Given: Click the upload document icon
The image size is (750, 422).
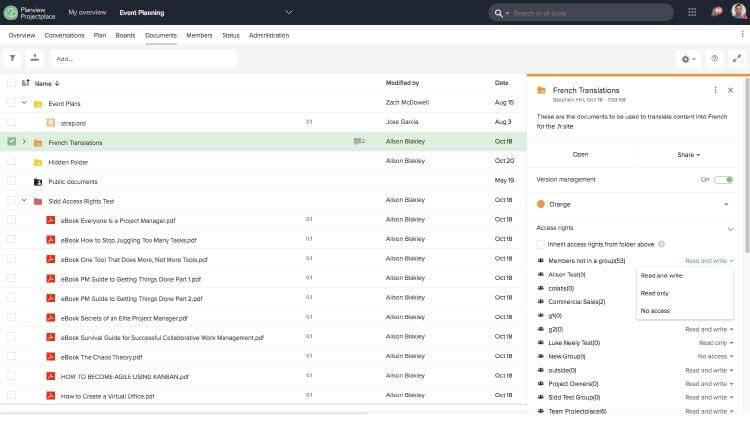Looking at the screenshot, I should (x=35, y=59).
